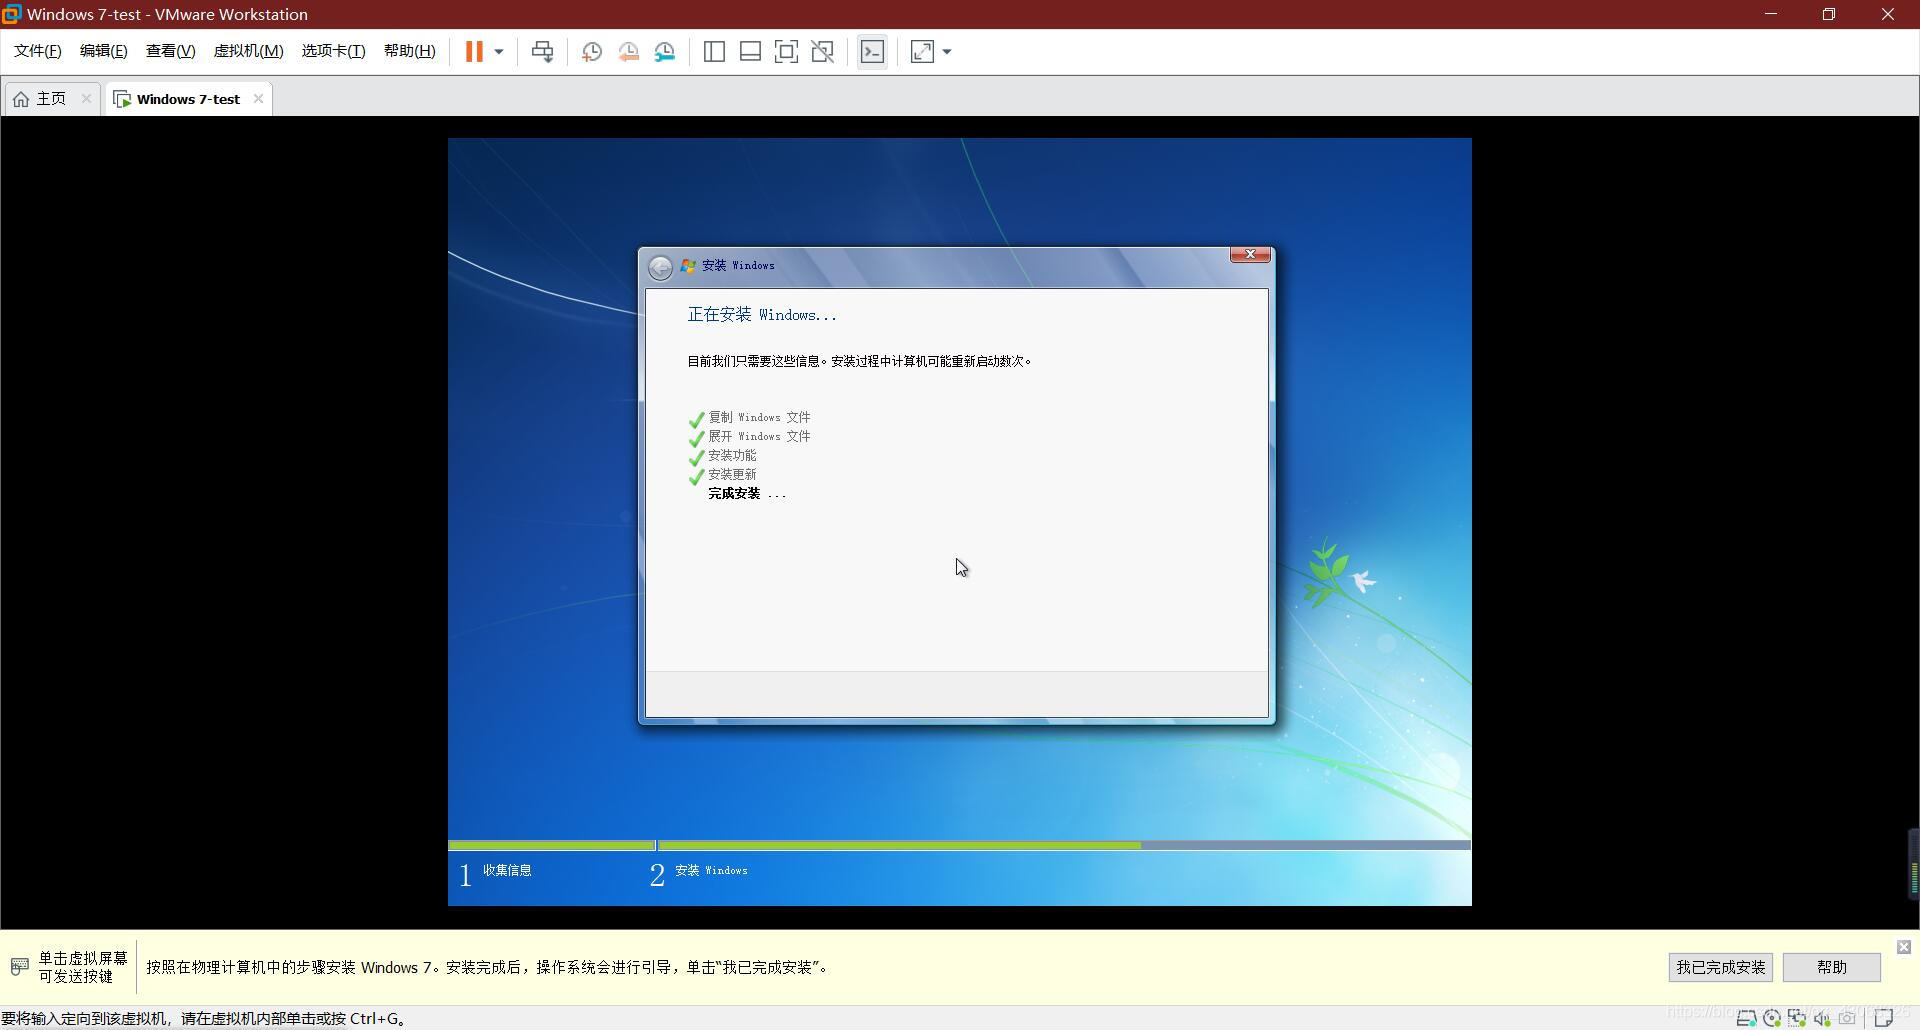Click the back arrow in 安装 Windows dialog
This screenshot has height=1030, width=1920.
(660, 267)
